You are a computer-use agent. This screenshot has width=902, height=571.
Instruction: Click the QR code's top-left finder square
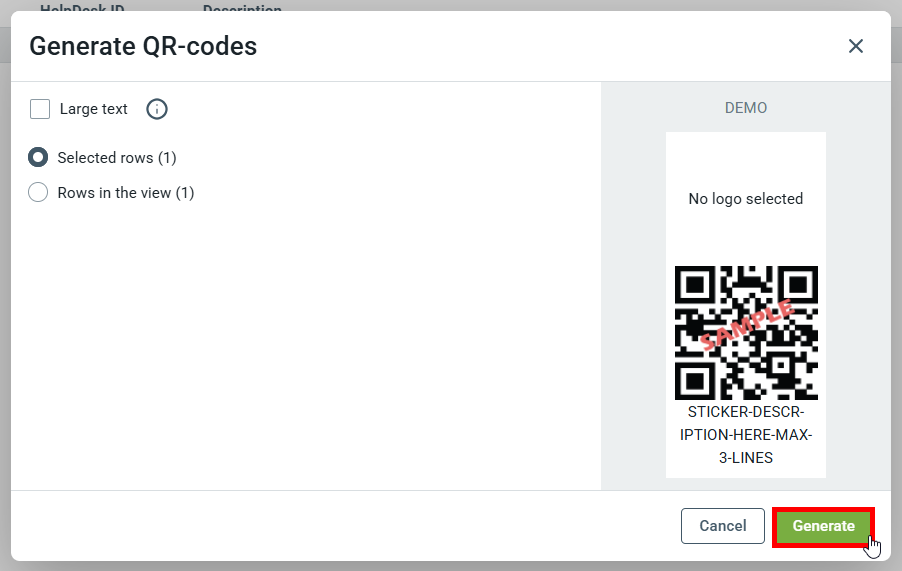[694, 285]
